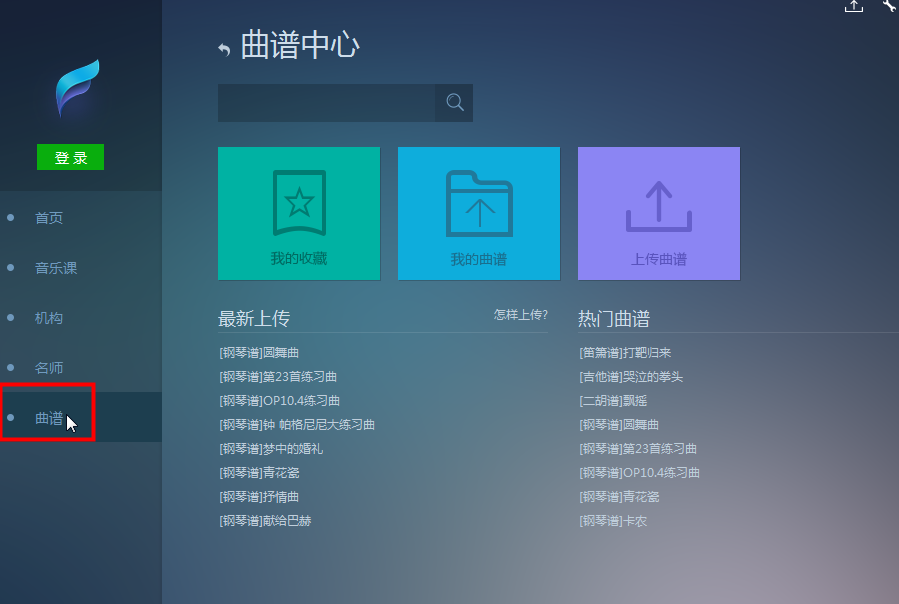899x604 pixels.
Task: Open the 上传曲谱 upload tile
Action: click(659, 213)
